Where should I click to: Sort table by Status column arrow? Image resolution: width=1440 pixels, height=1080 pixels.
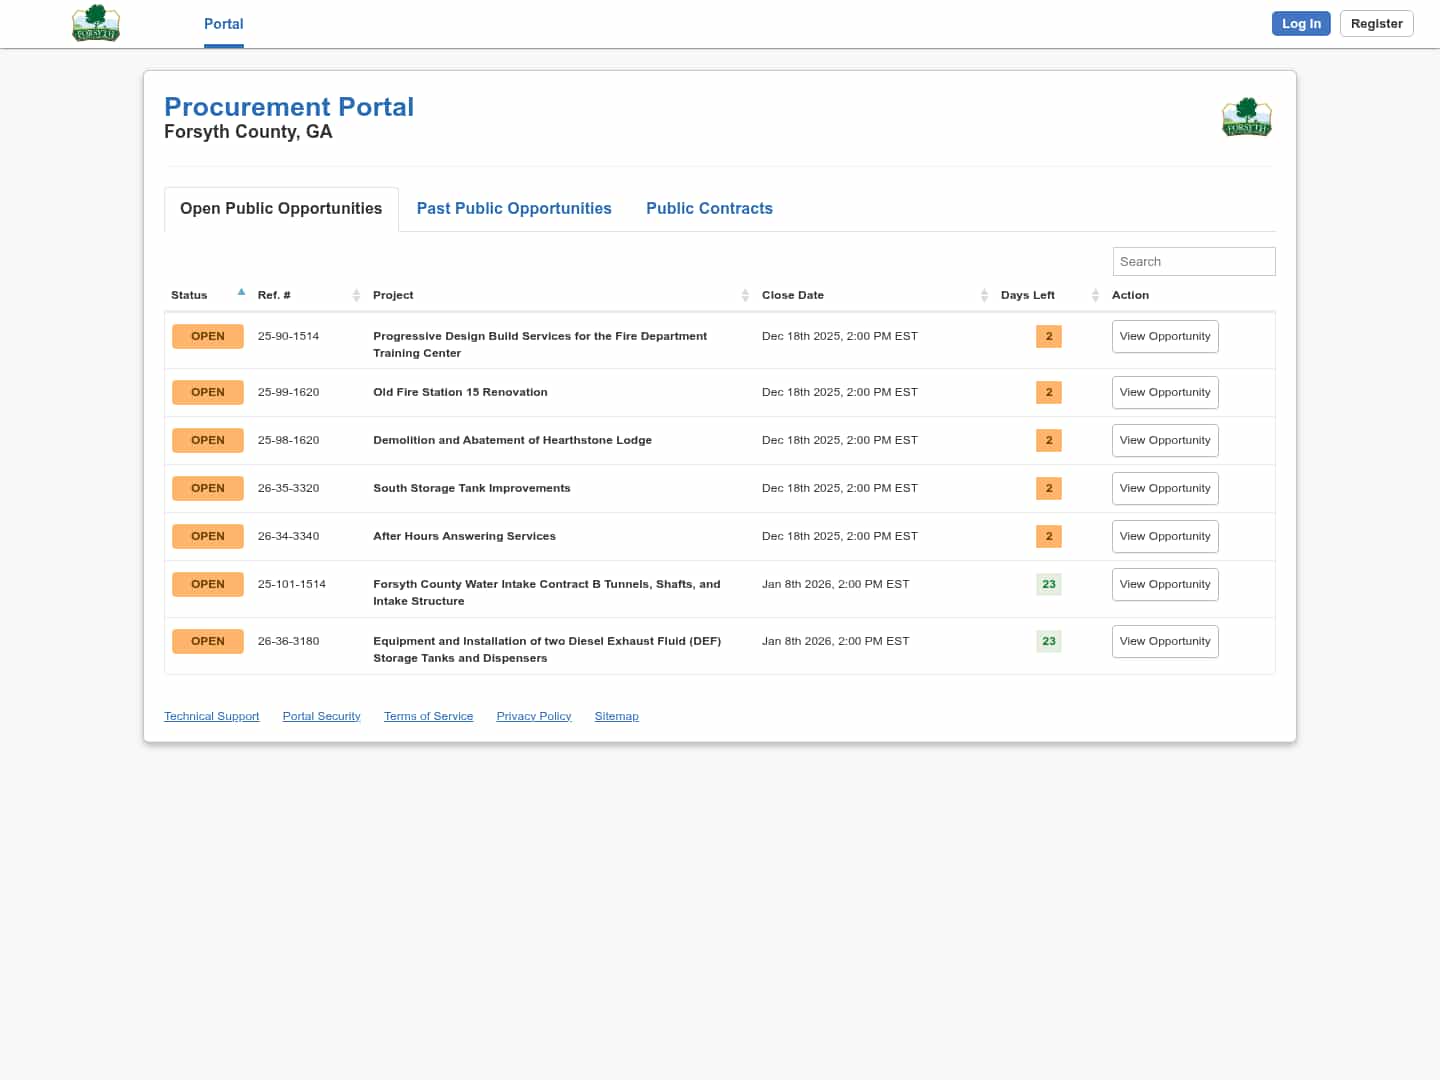(241, 293)
